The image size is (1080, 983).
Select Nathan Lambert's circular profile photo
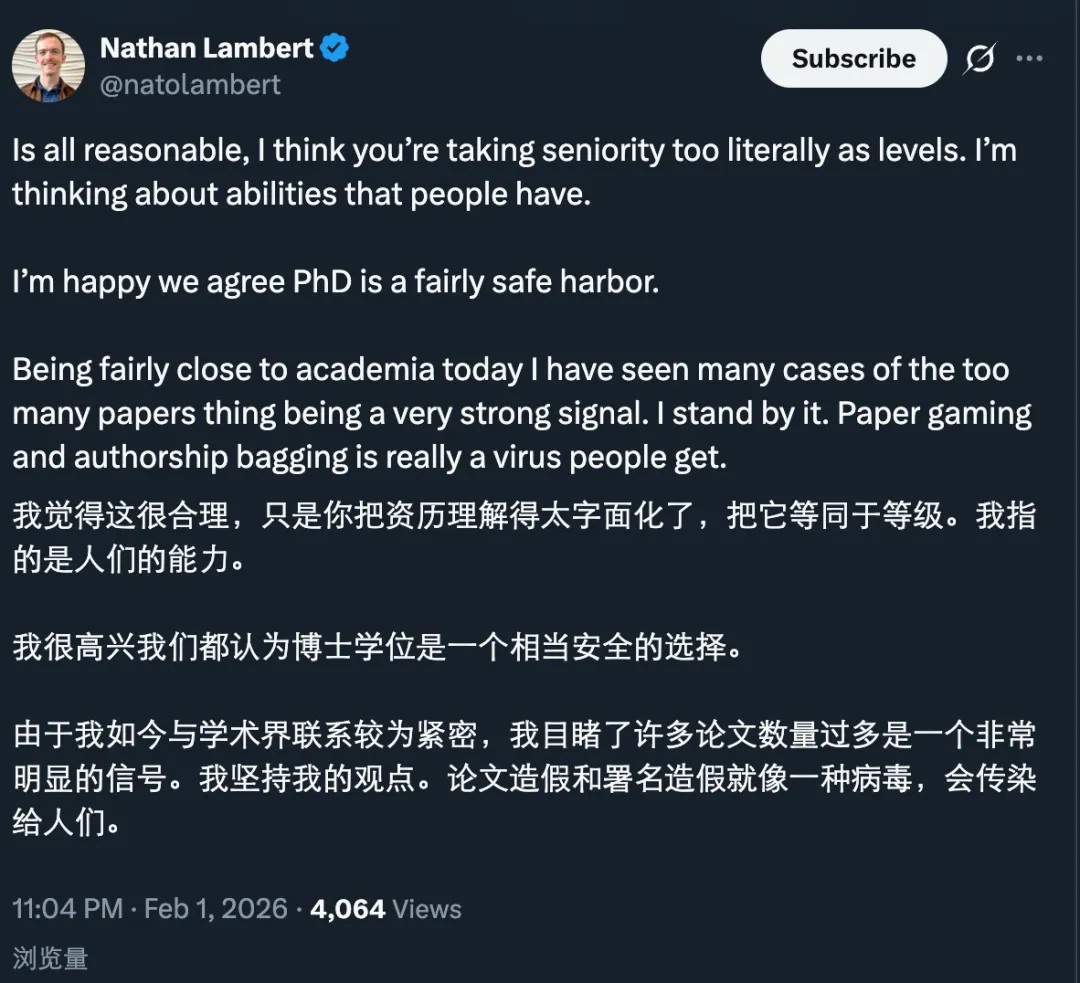[x=48, y=66]
